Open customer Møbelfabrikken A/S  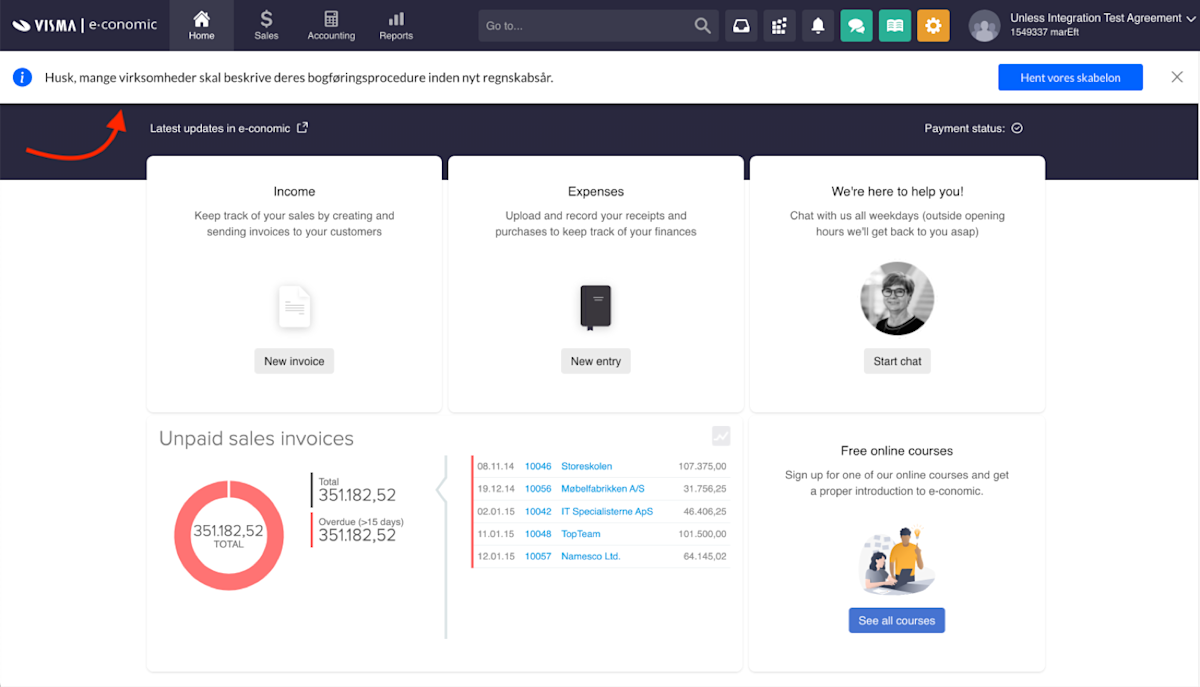[x=603, y=489]
